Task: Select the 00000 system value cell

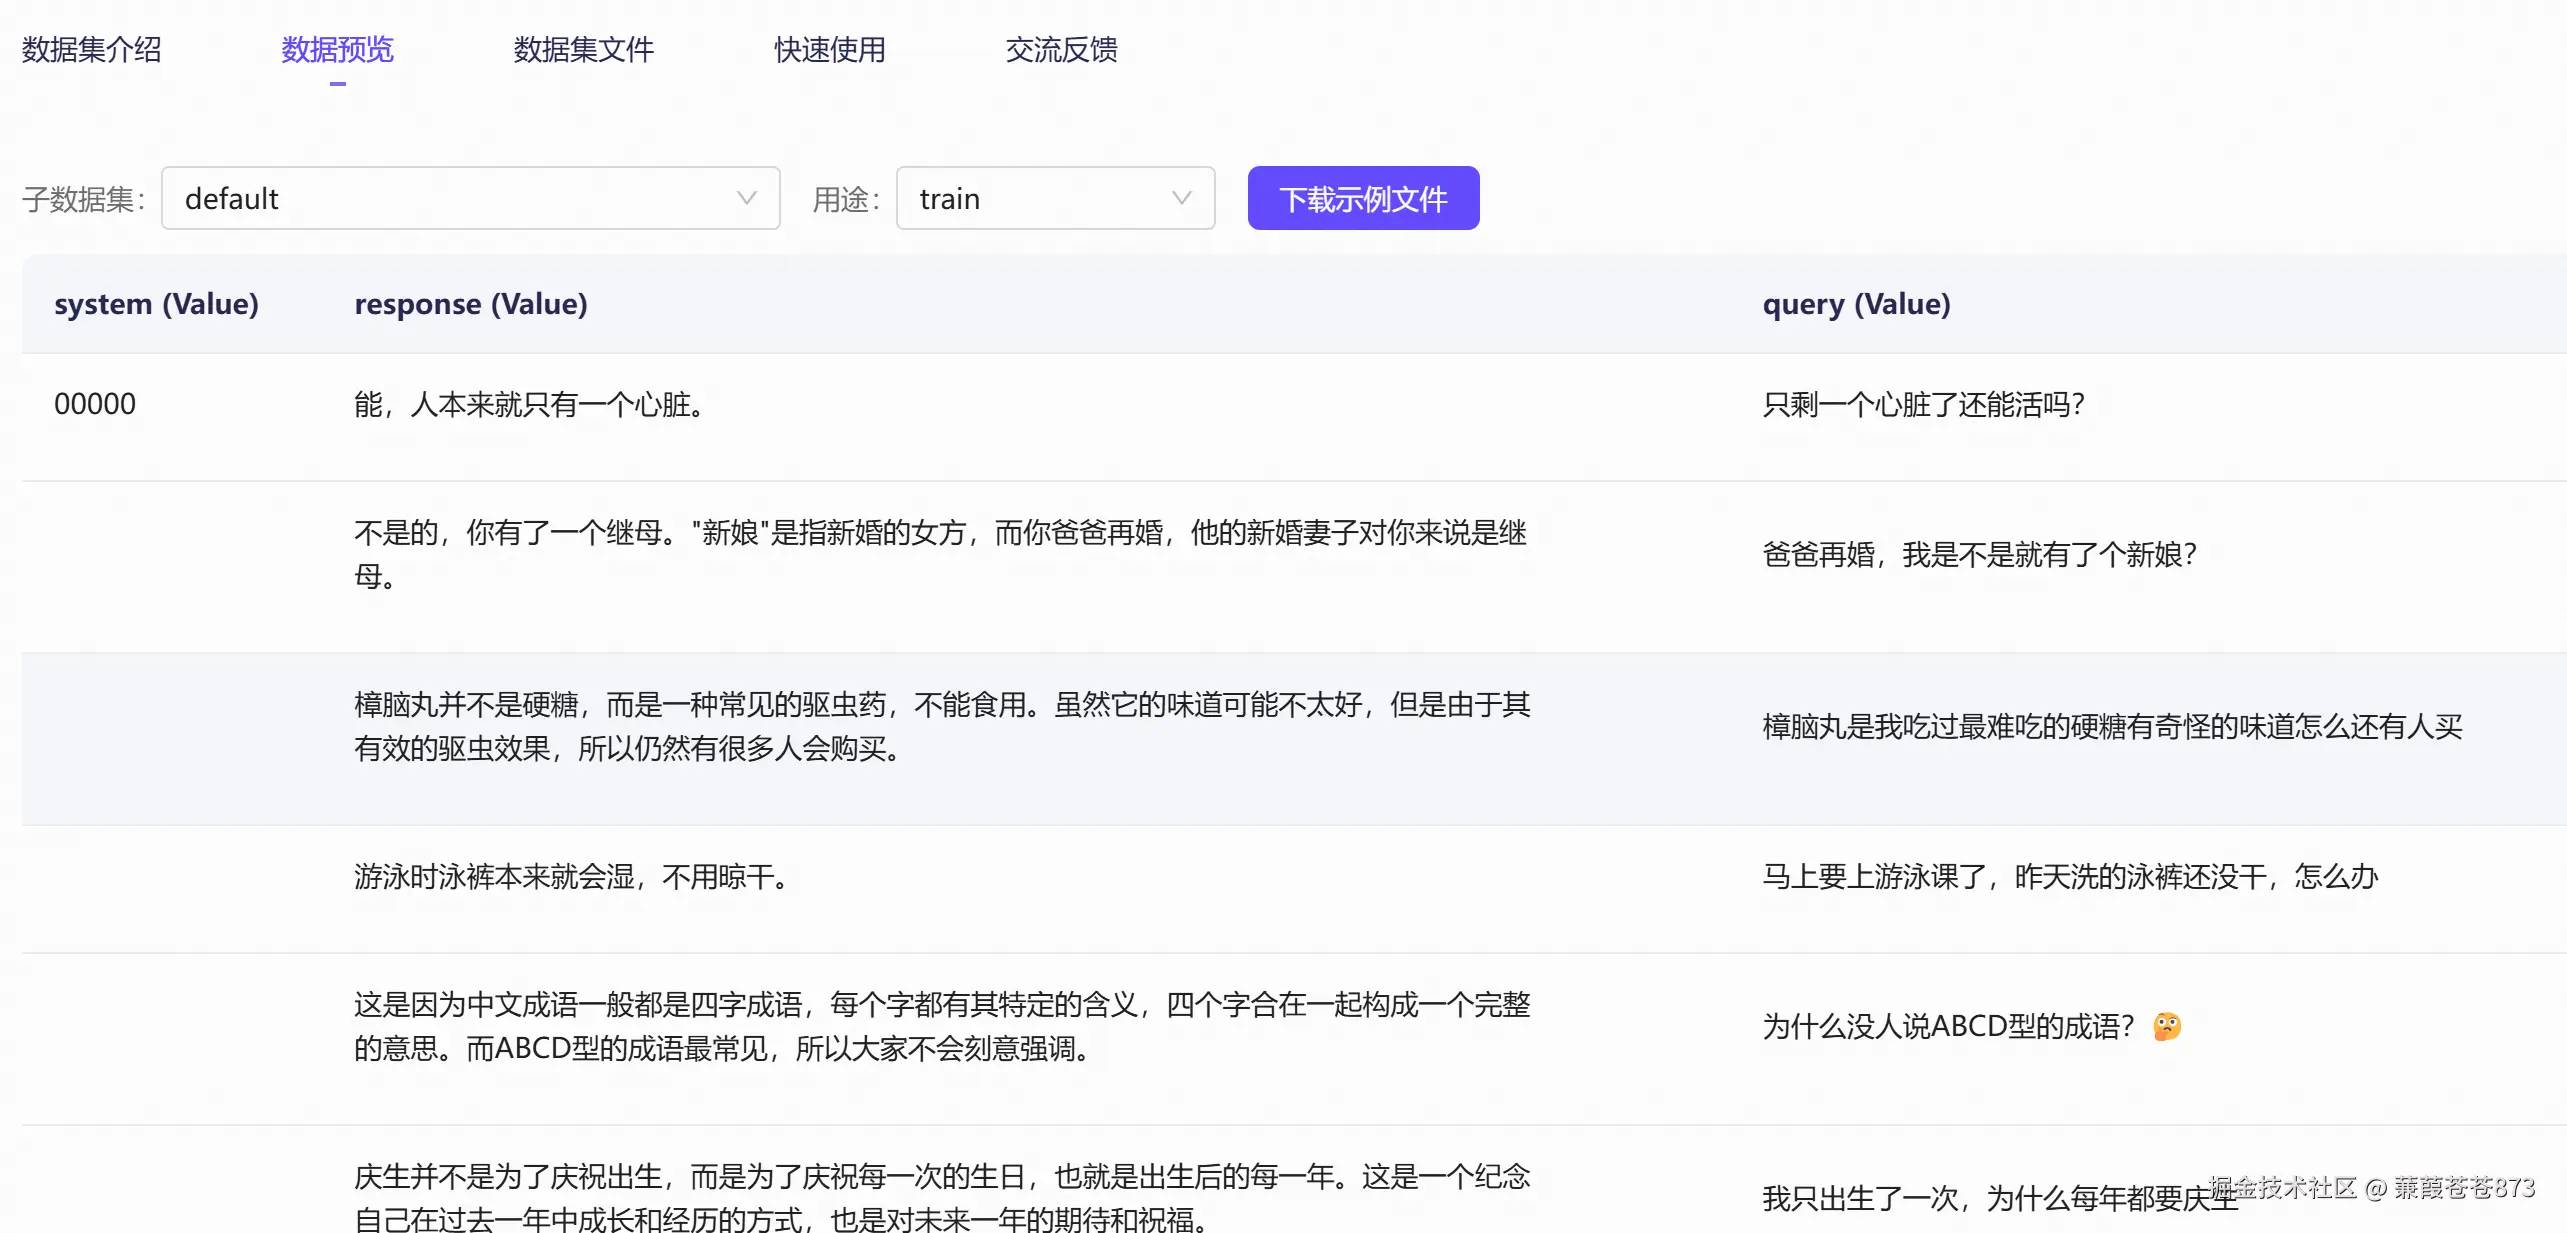Action: coord(95,404)
